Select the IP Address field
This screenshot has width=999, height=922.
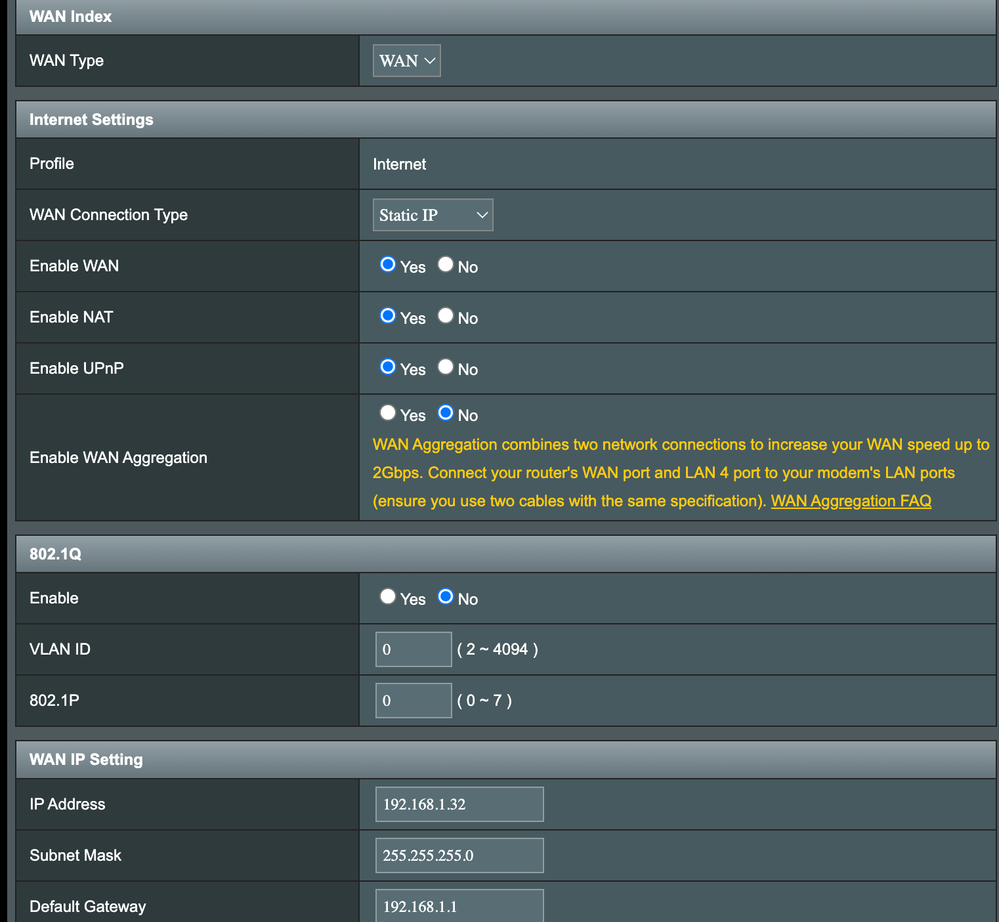click(459, 804)
